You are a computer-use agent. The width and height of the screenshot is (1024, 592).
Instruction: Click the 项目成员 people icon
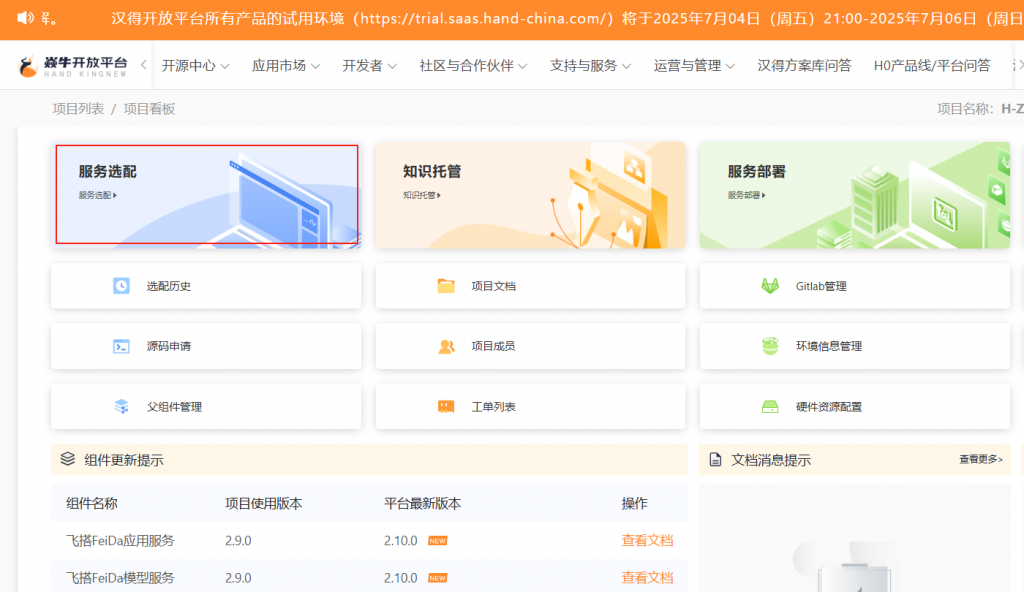(x=446, y=346)
